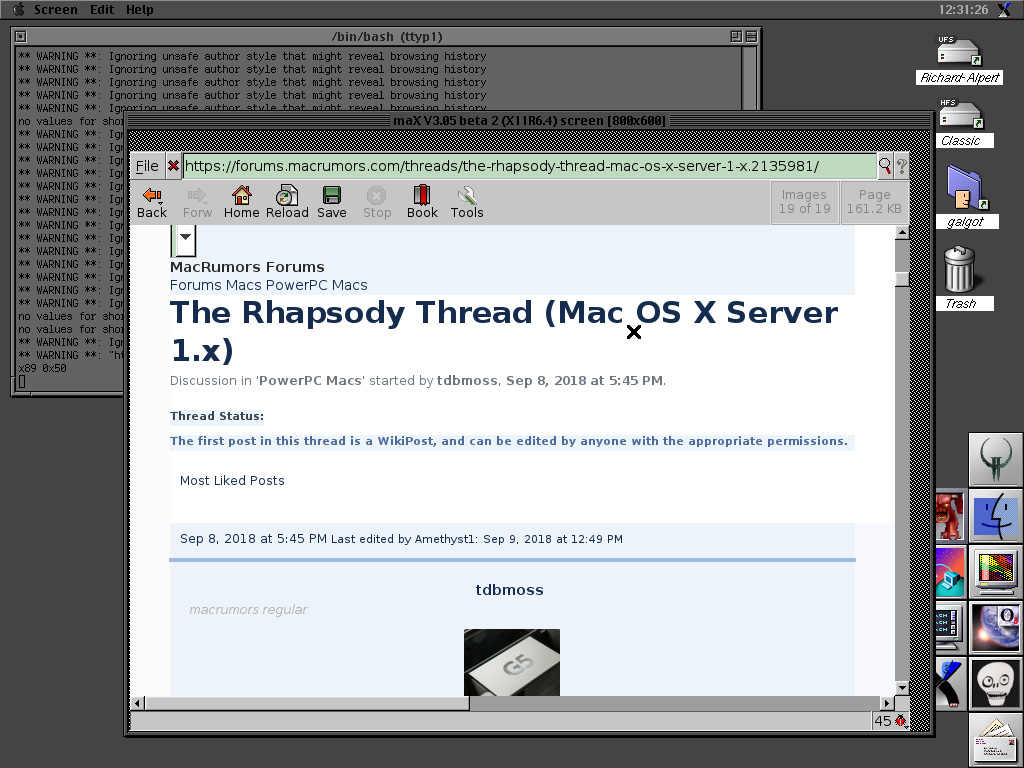Open the colorful monitor dock icon
The width and height of the screenshot is (1024, 768).
(x=995, y=572)
